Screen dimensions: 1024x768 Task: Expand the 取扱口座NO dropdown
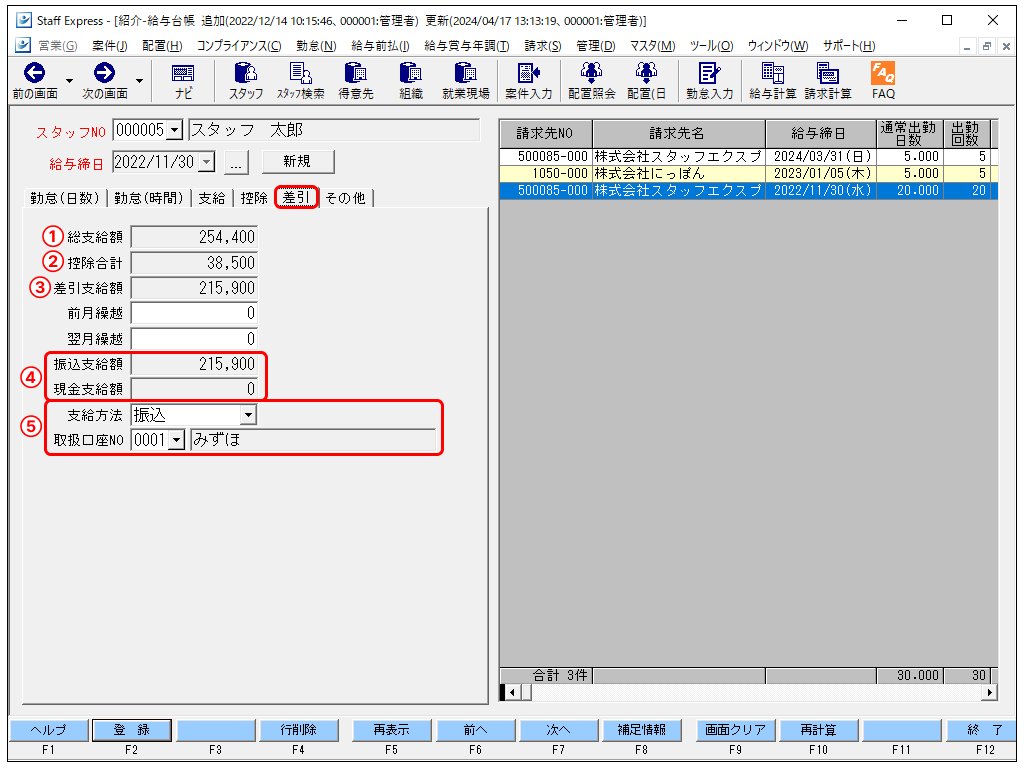177,440
